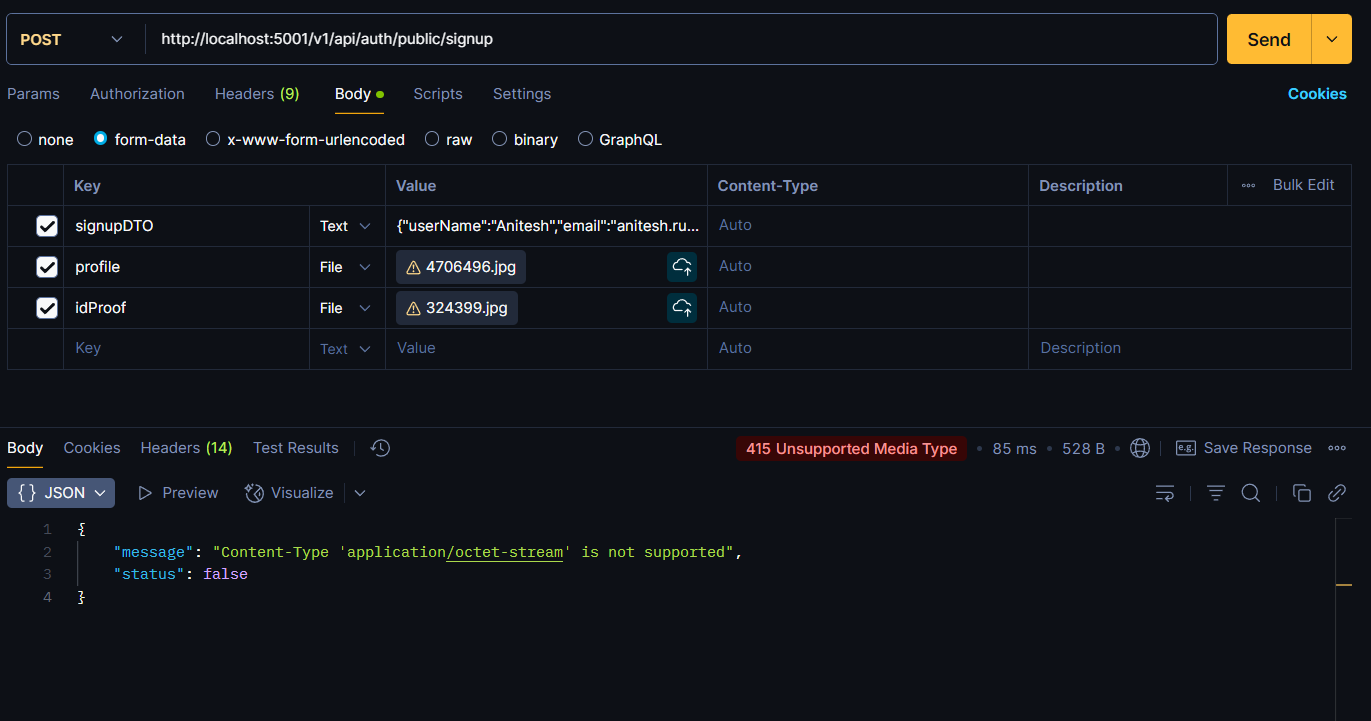
Task: Search within the response body
Action: coord(1251,493)
